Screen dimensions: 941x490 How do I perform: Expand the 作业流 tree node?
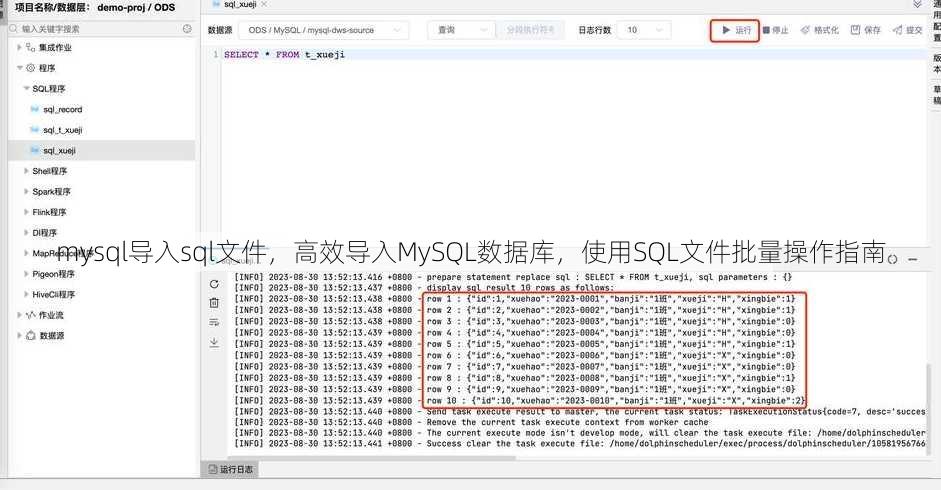click(x=19, y=315)
